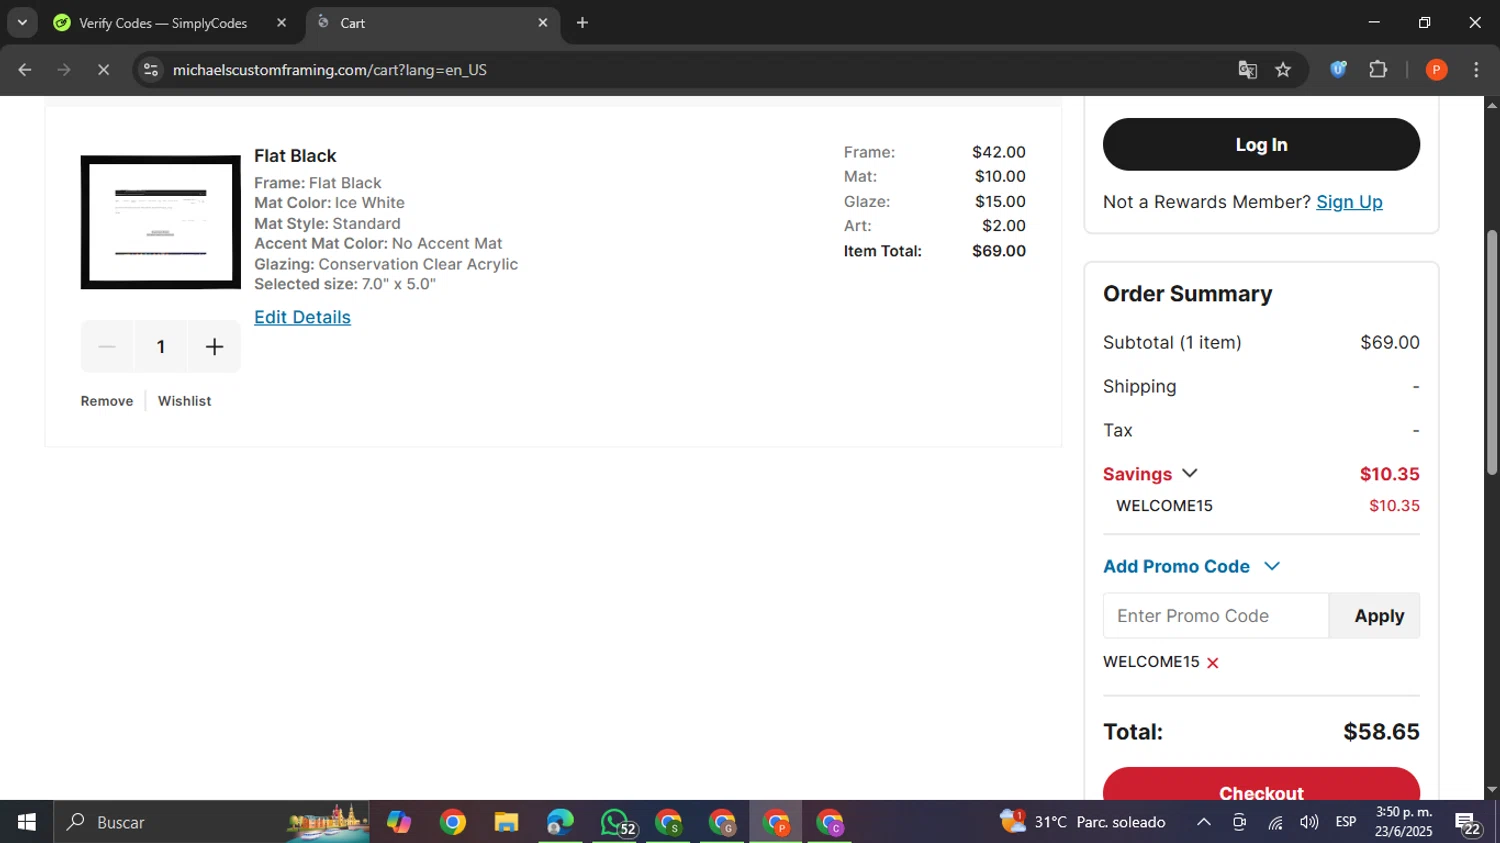This screenshot has width=1500, height=843.
Task: Open Copilot from the taskbar
Action: [399, 822]
